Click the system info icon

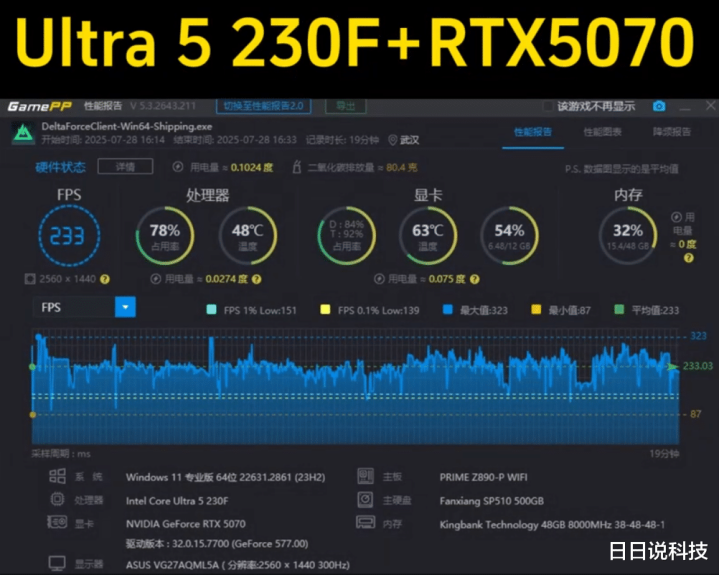pyautogui.click(x=57, y=476)
